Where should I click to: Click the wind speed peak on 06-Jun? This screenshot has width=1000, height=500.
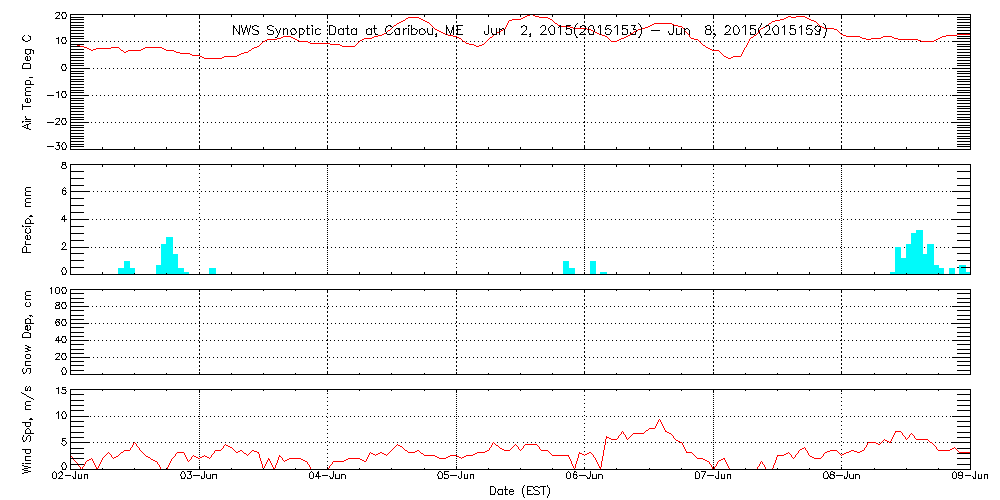pyautogui.click(x=659, y=419)
